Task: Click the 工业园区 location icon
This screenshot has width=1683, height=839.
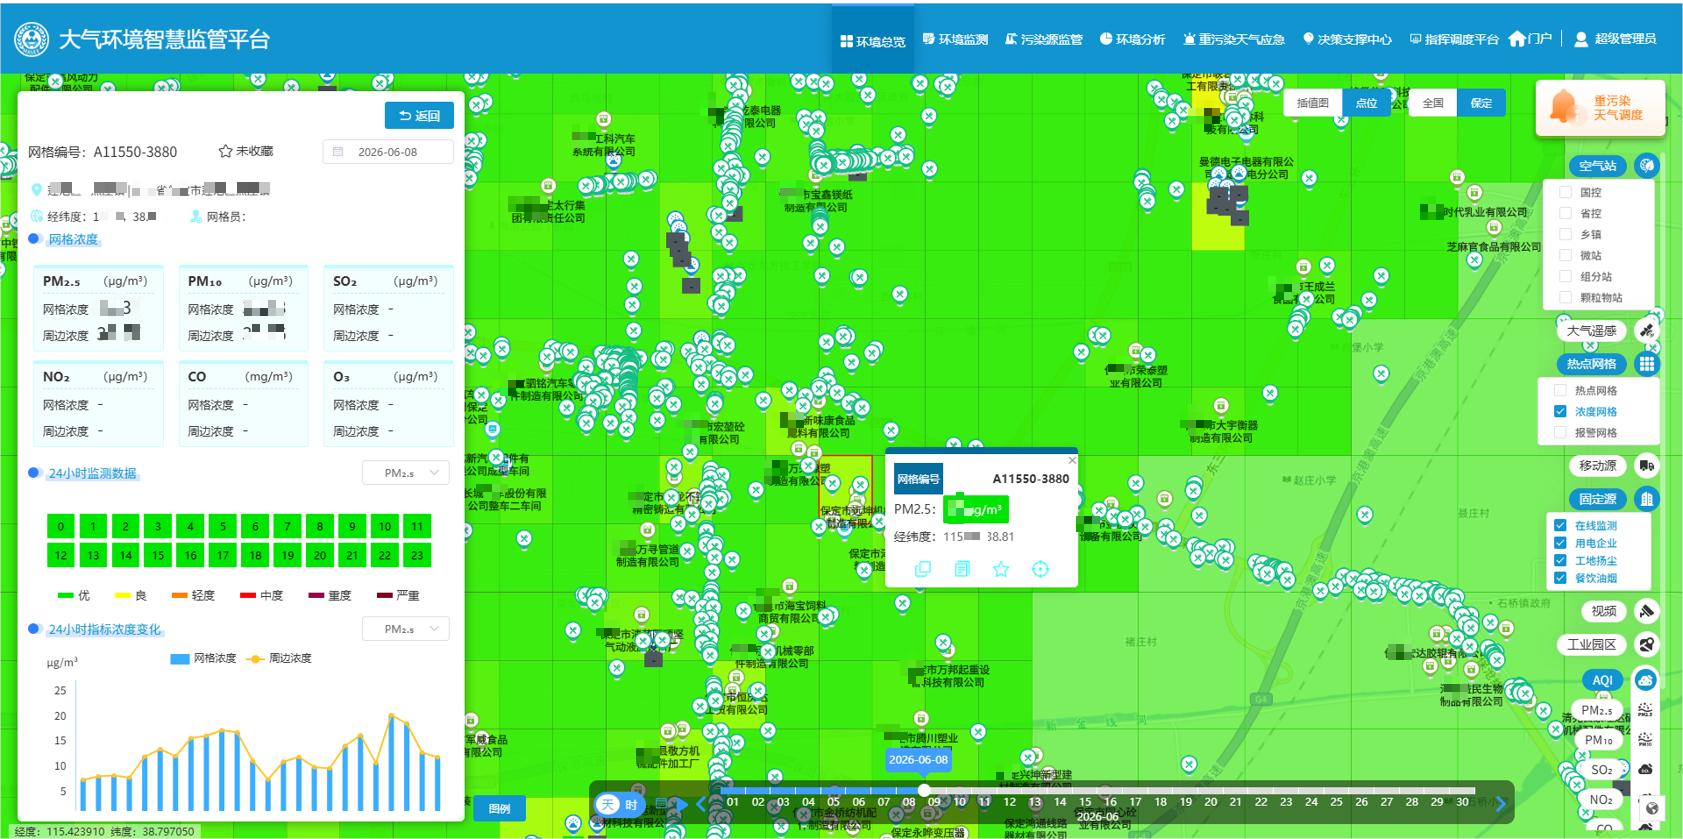Action: 1646,645
